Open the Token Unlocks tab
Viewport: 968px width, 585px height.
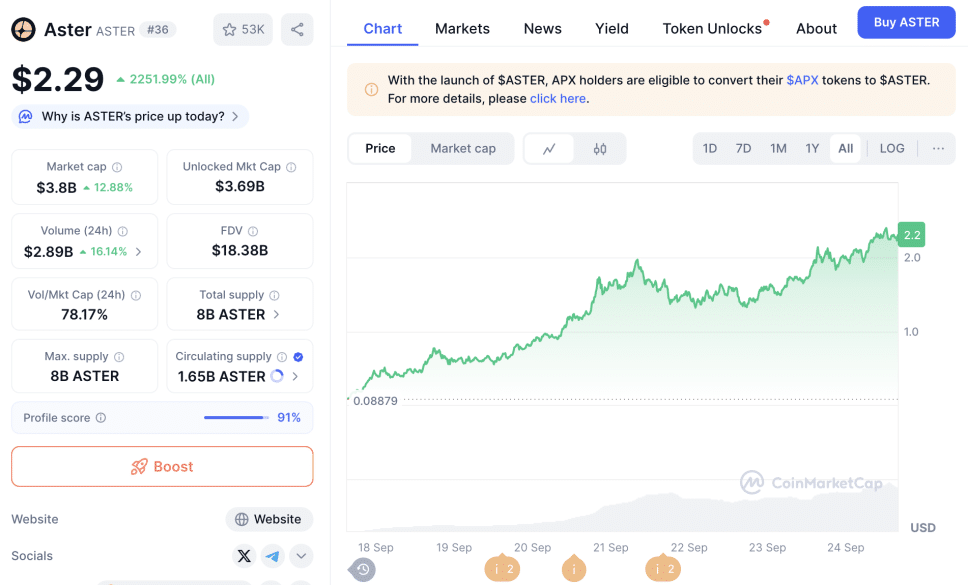pos(712,28)
